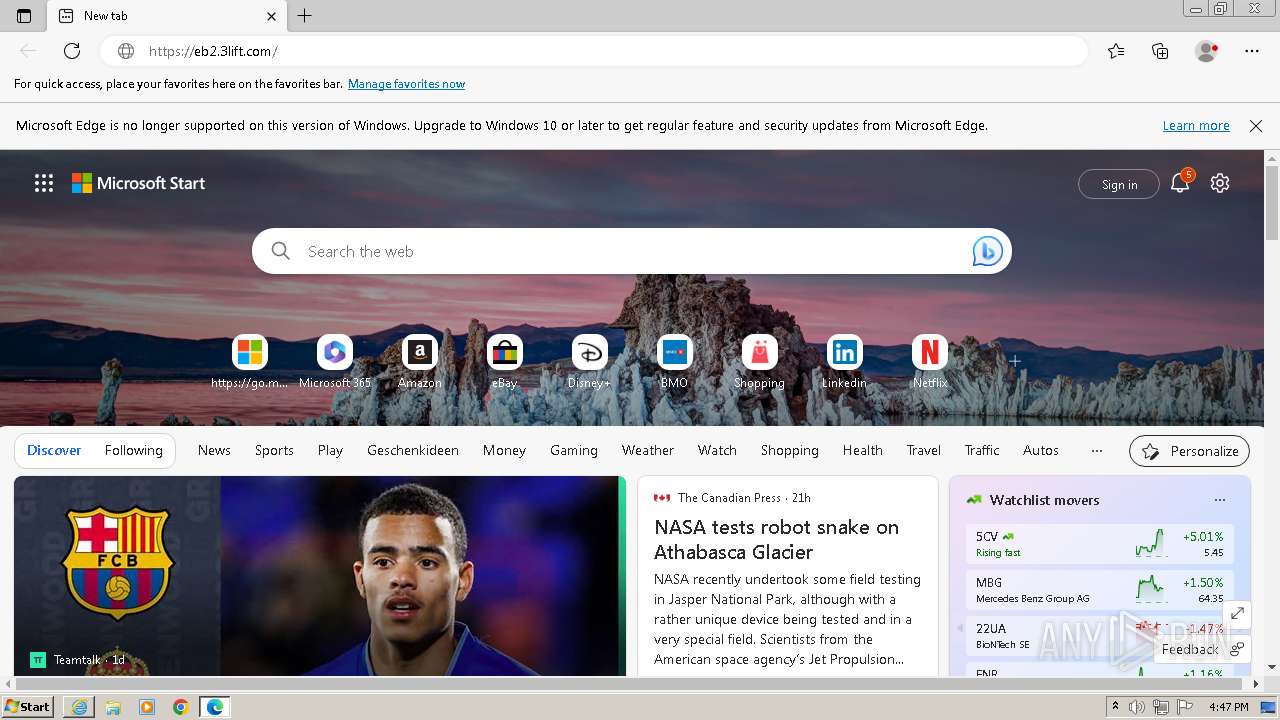Launch Internet Explorer from taskbar

point(79,707)
